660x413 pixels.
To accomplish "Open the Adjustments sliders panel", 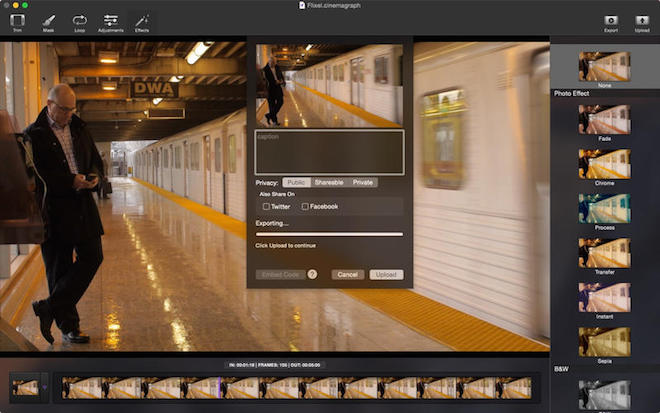I will [x=111, y=21].
